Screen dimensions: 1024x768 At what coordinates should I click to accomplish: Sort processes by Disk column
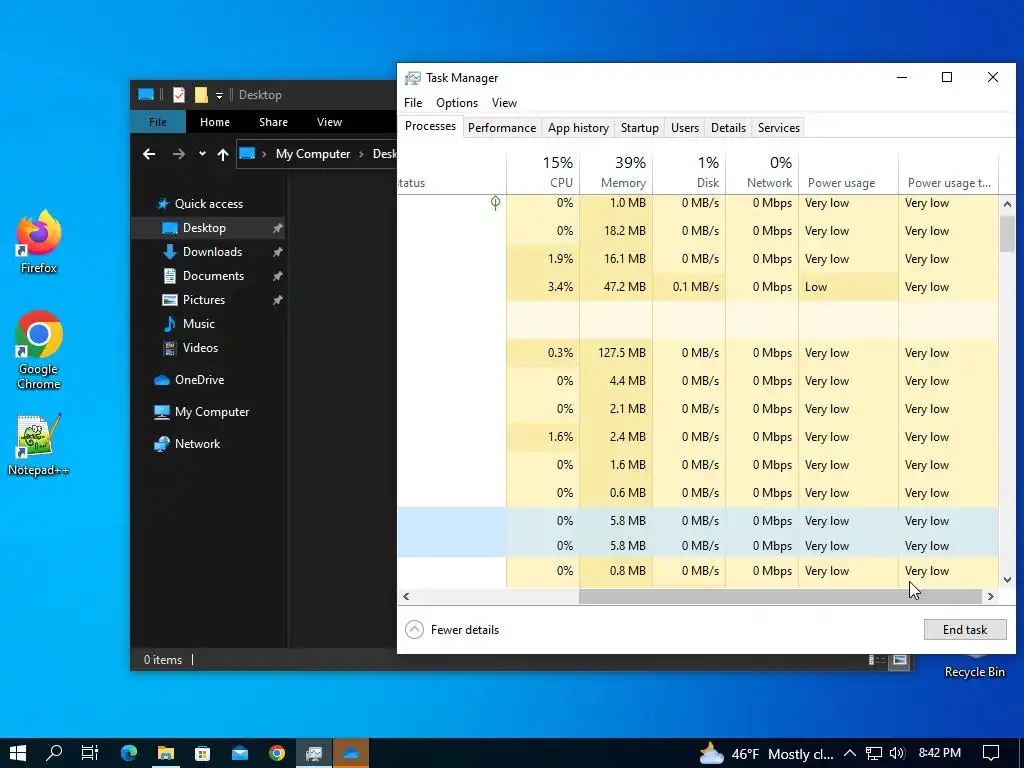689,172
